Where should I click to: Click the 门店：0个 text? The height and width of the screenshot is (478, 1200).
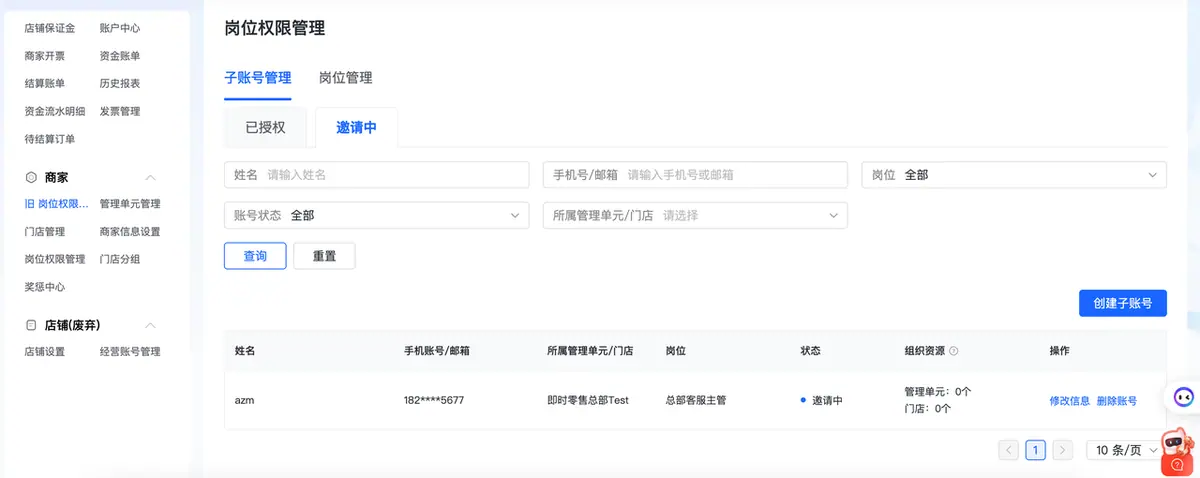point(927,409)
